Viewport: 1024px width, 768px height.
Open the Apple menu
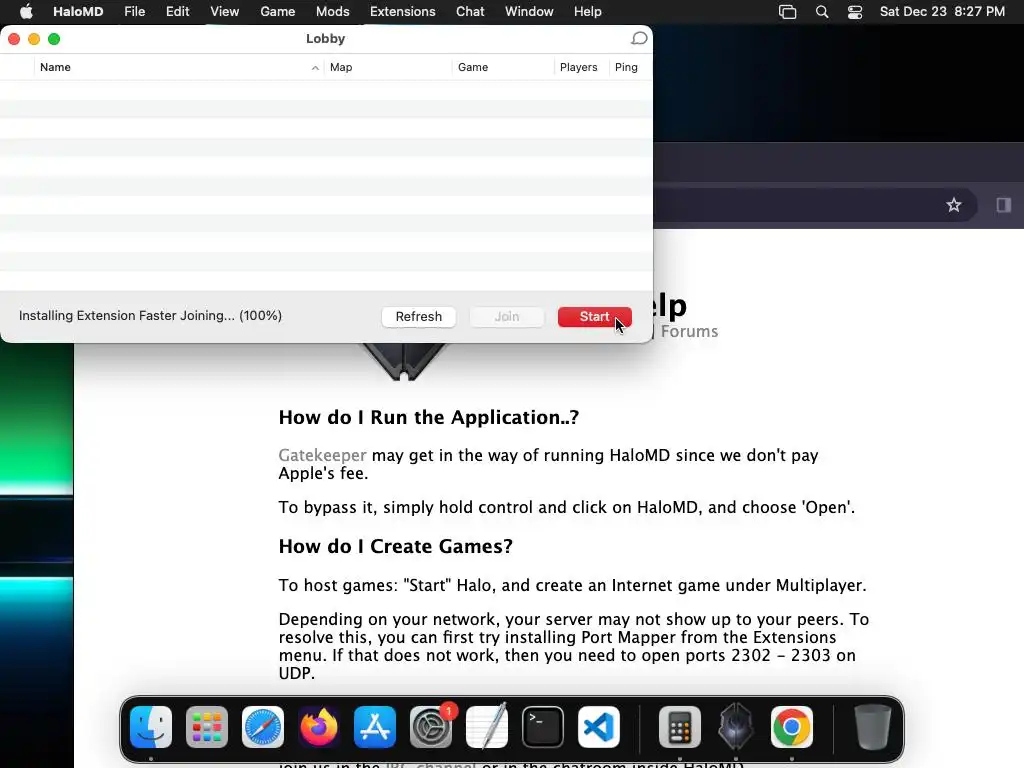26,12
